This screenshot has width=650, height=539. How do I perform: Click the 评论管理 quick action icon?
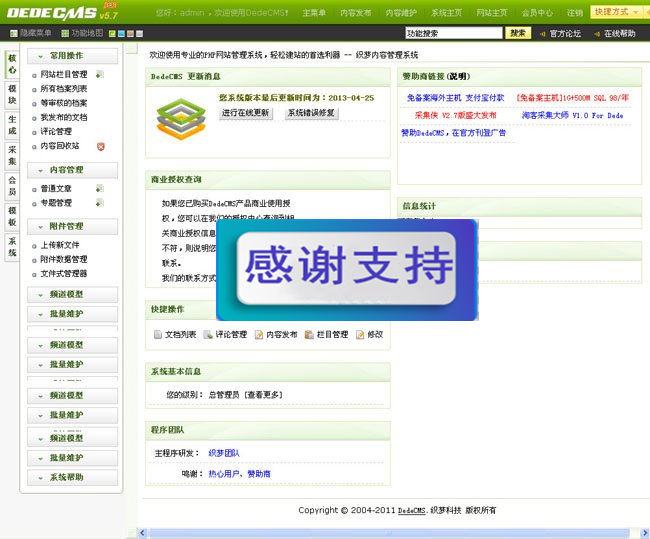tap(208, 335)
